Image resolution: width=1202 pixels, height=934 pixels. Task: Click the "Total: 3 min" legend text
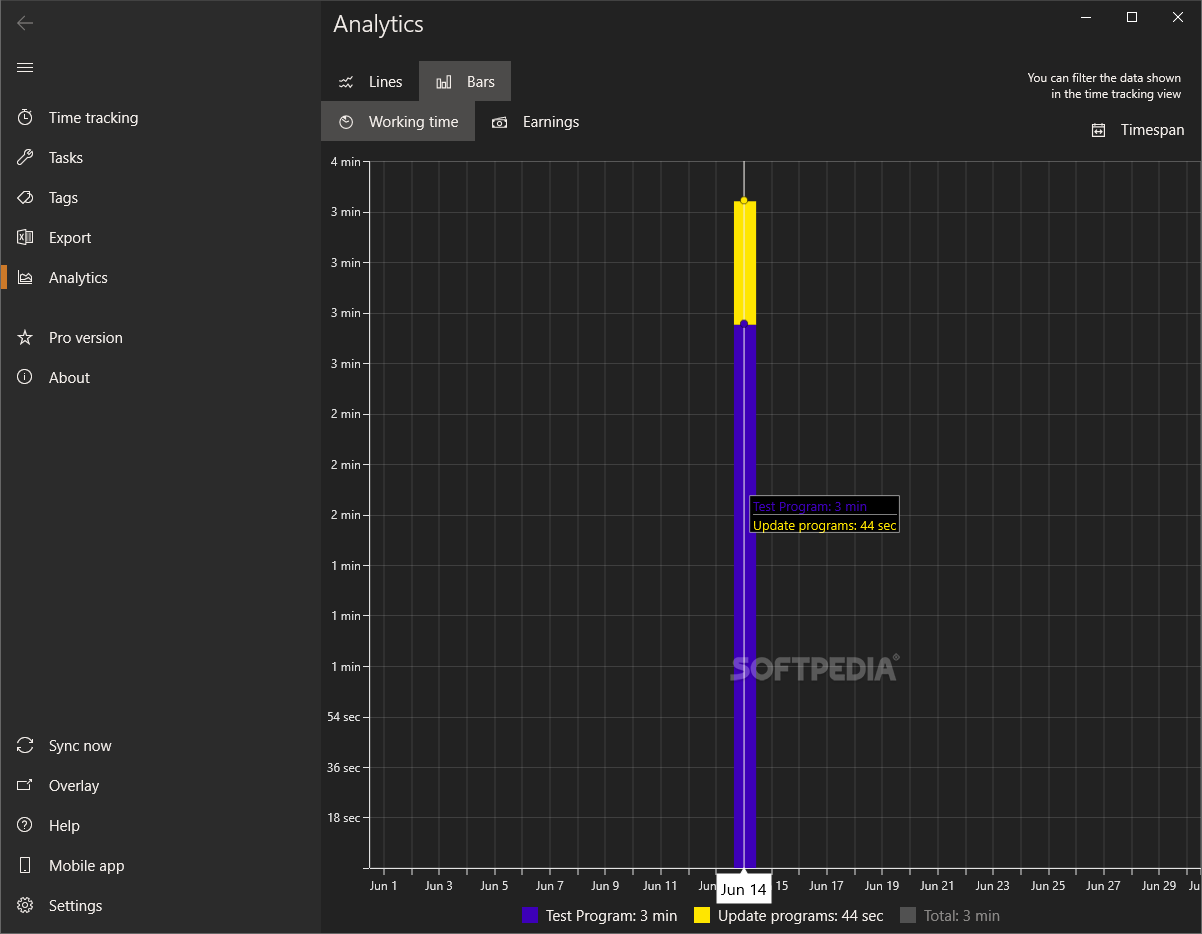click(x=962, y=916)
